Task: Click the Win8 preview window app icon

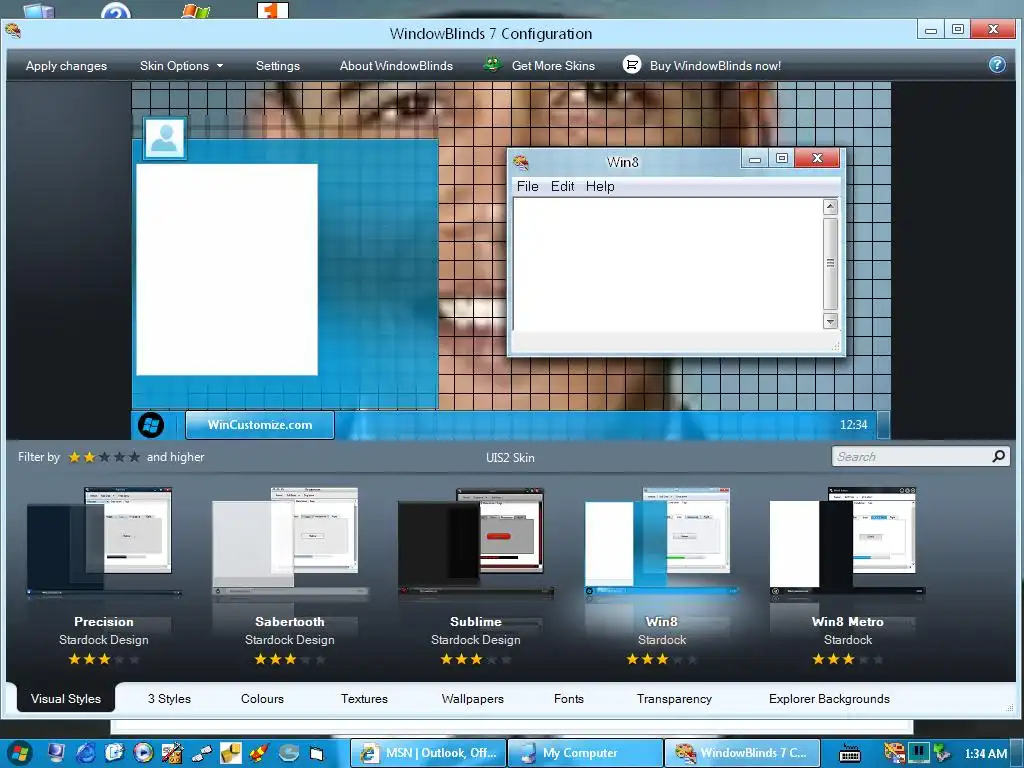Action: 520,161
